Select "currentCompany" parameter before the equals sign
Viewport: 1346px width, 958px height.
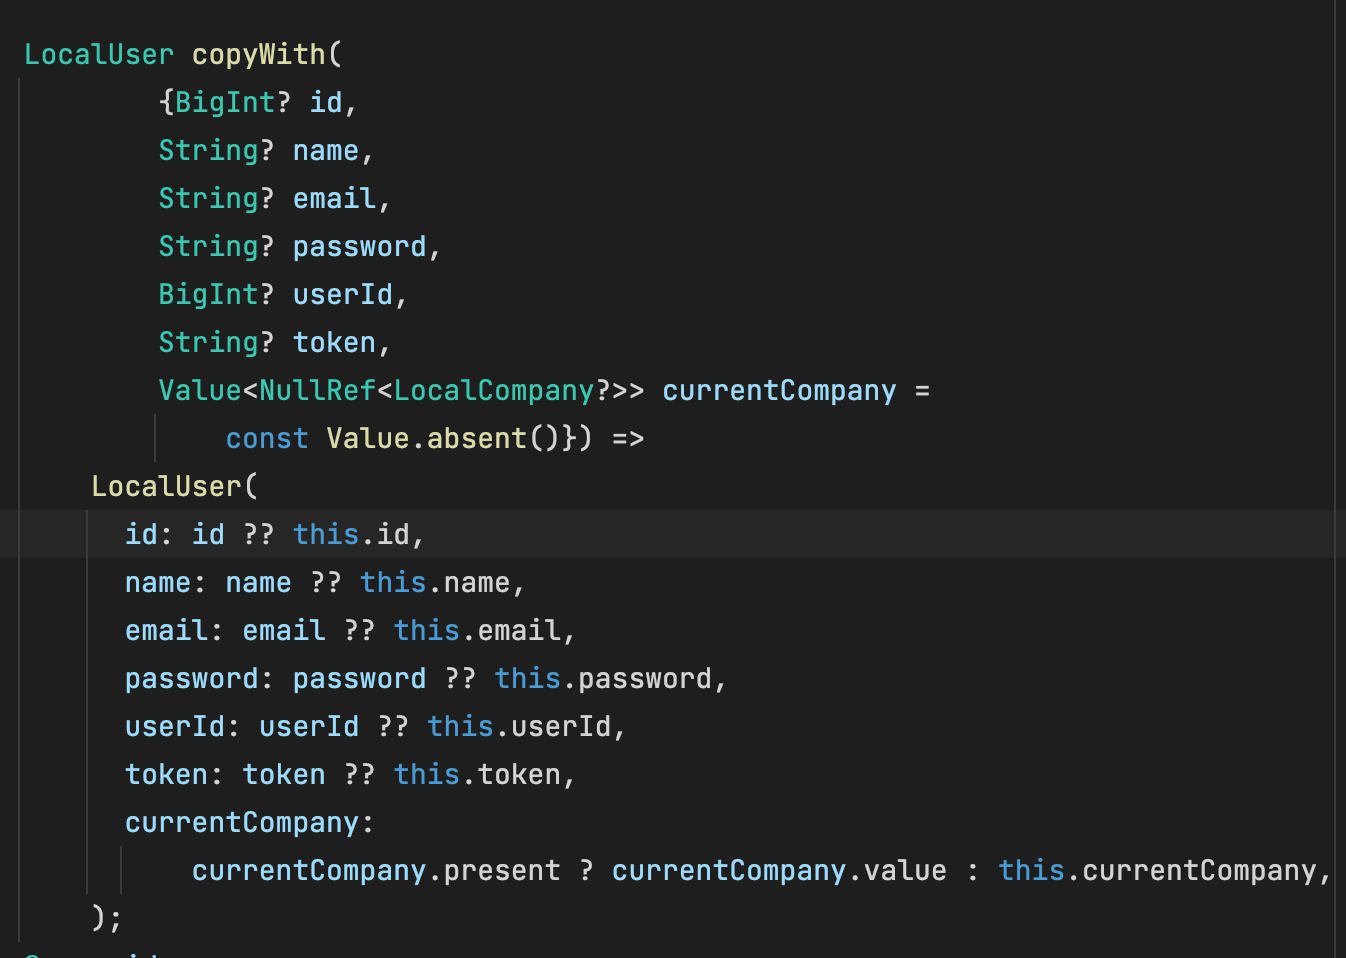pyautogui.click(x=779, y=390)
